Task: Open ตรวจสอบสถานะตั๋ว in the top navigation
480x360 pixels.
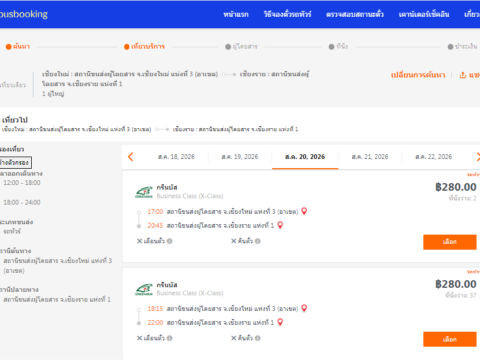Action: (x=355, y=14)
